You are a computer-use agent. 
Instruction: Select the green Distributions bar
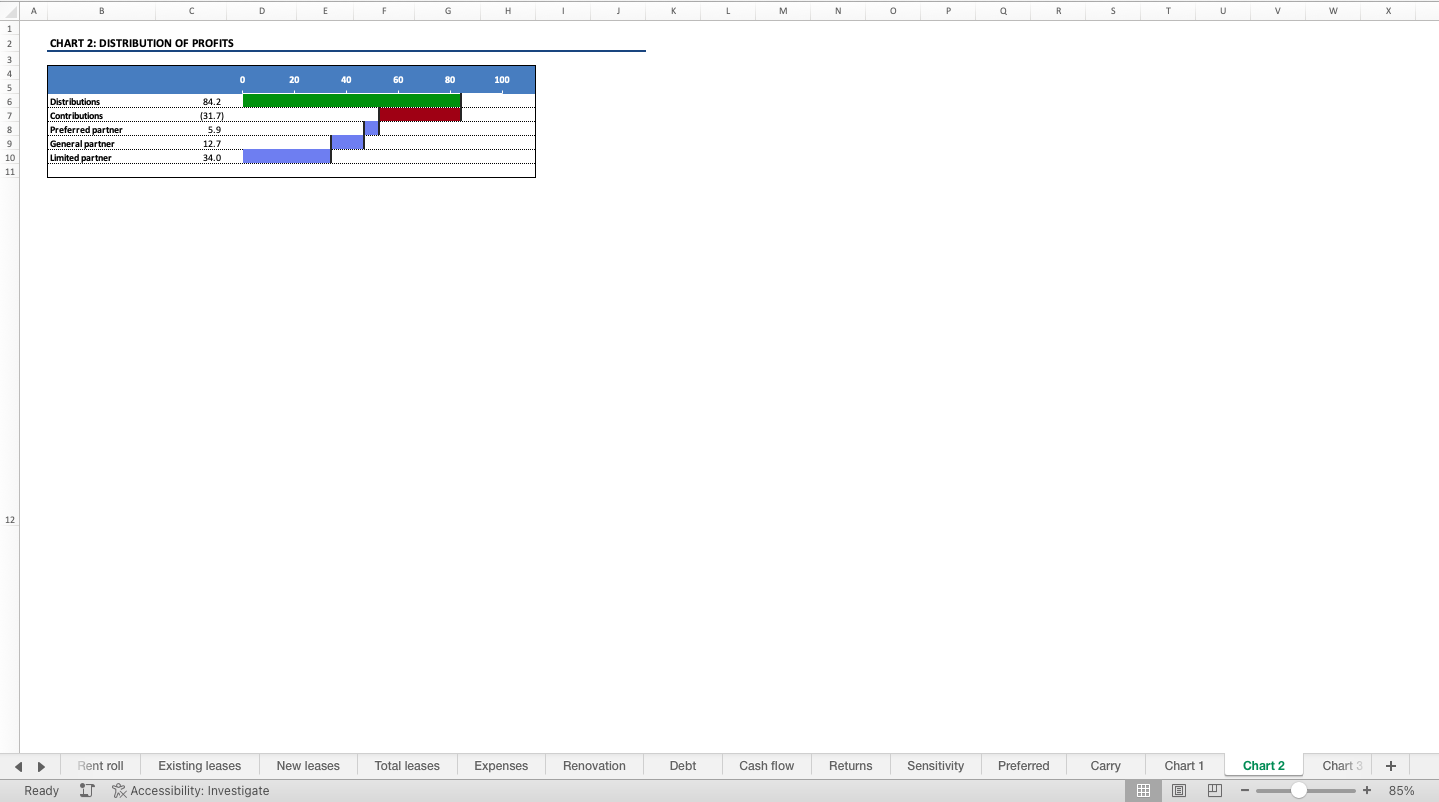(351, 101)
